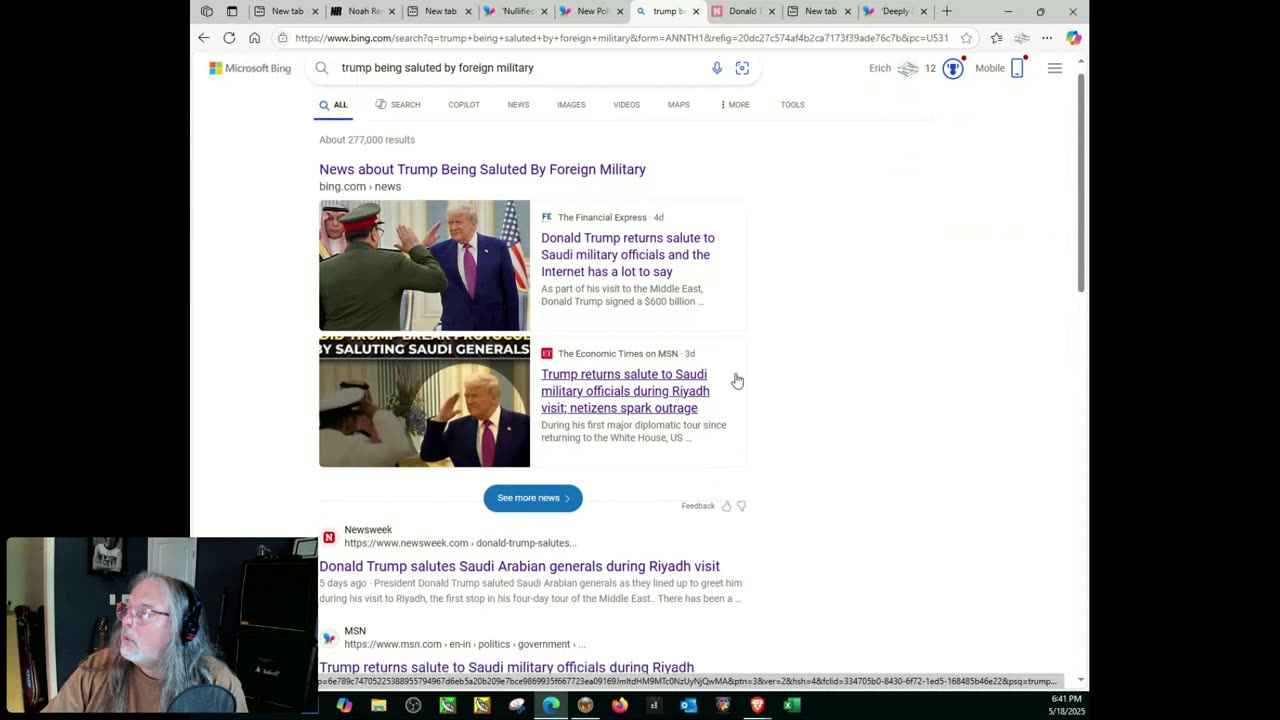Start voice search with the microphone
Image resolution: width=1280 pixels, height=720 pixels.
tap(717, 68)
